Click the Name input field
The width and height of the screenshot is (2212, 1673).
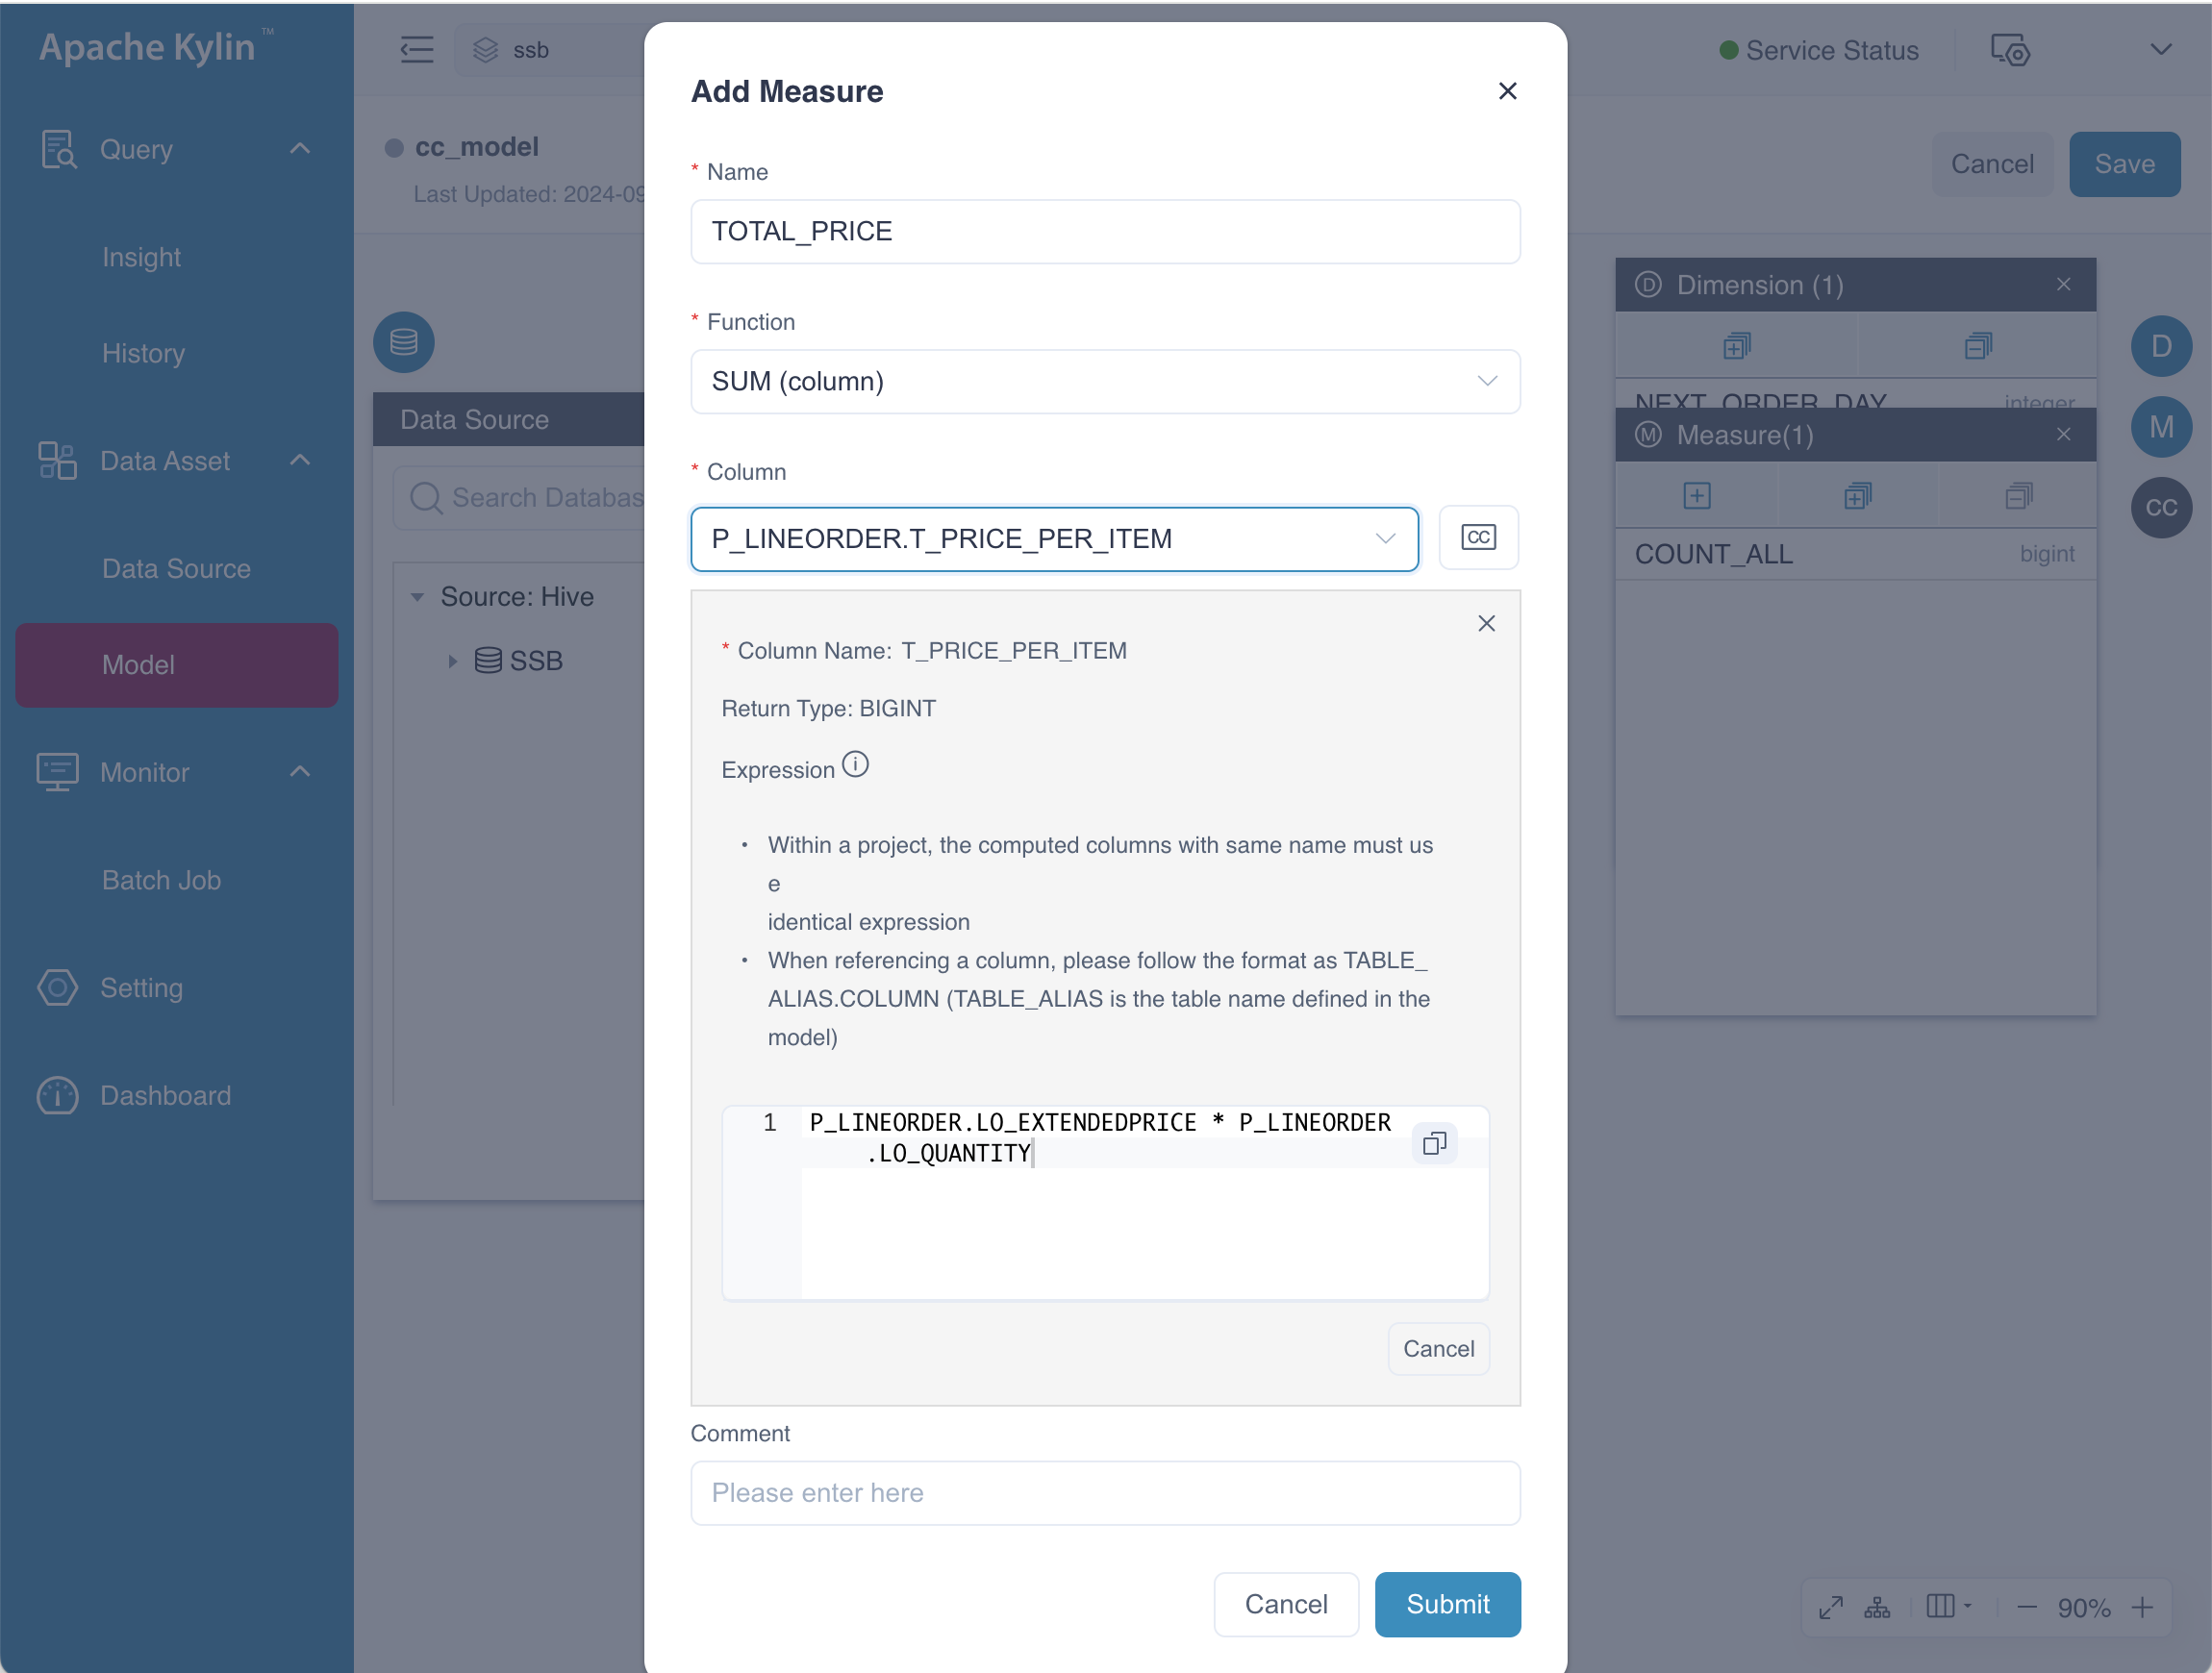click(1105, 230)
